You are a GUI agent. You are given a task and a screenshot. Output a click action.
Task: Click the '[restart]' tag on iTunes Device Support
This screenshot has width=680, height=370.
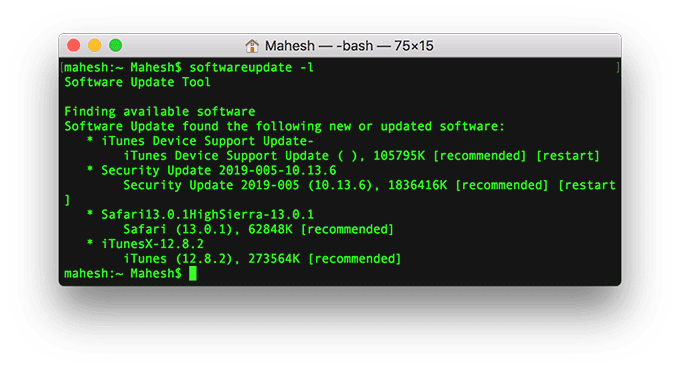[x=568, y=156]
